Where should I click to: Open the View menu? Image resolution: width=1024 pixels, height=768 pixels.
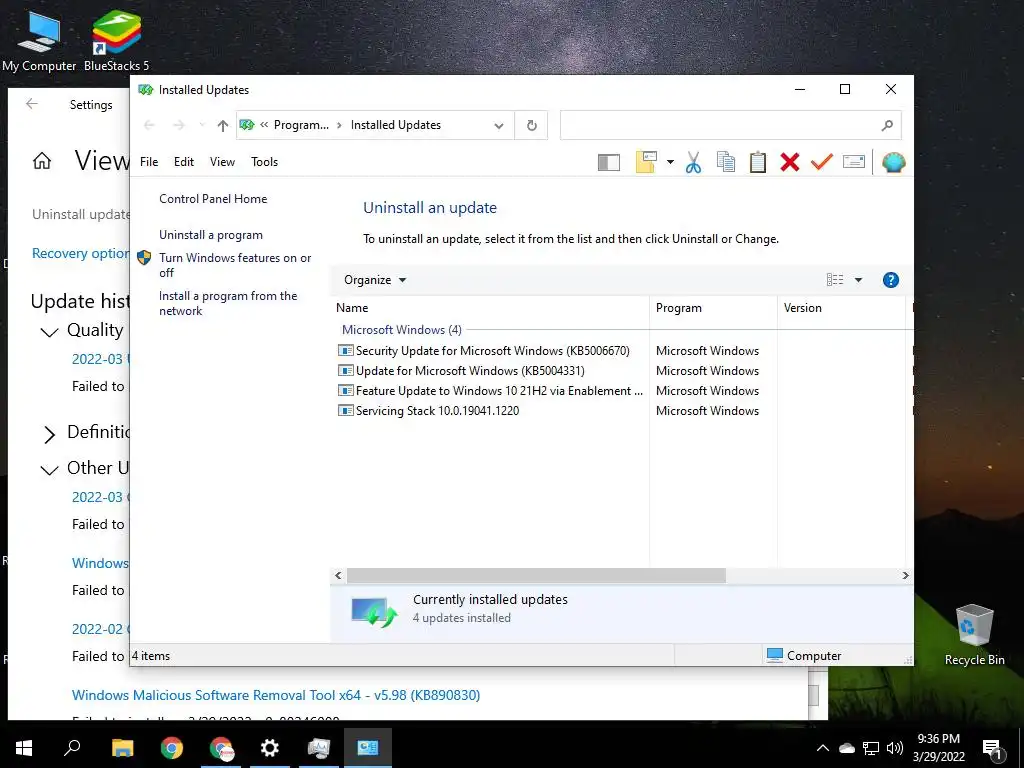tap(222, 162)
